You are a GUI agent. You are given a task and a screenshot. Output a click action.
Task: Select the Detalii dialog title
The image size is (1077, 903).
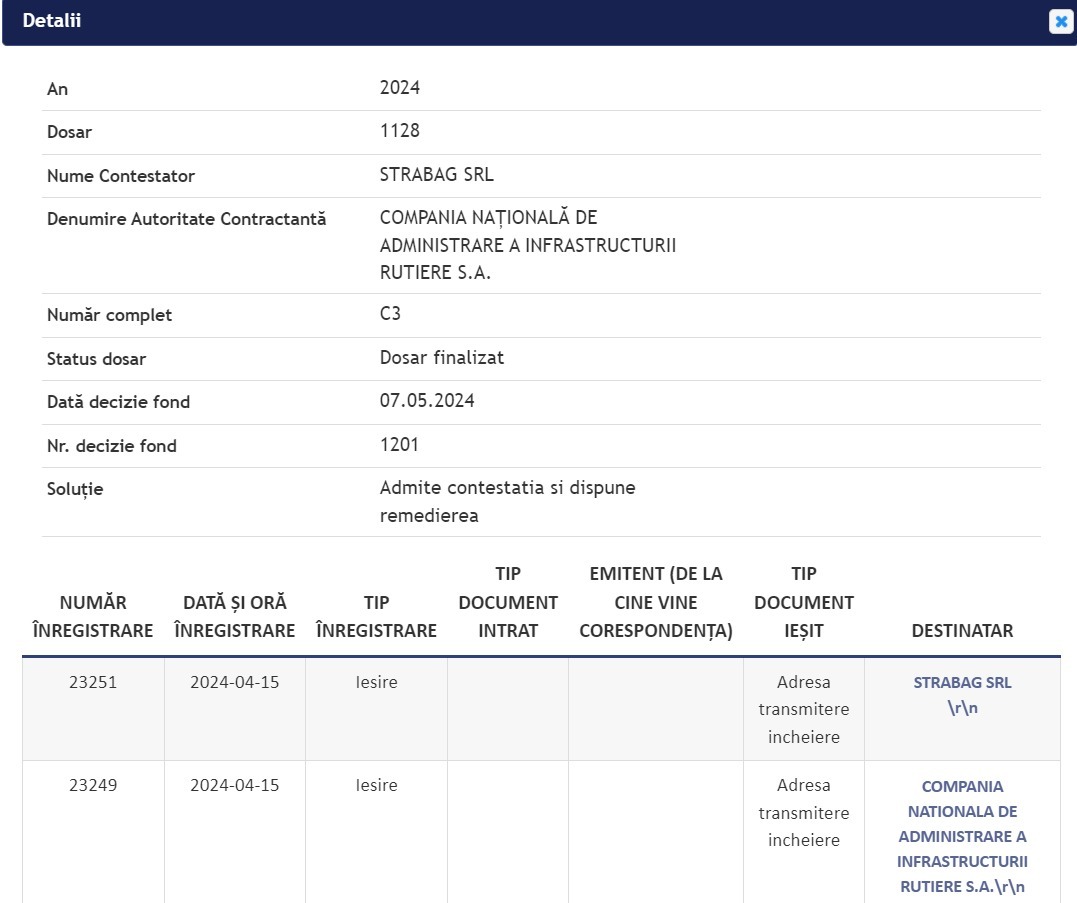[52, 21]
